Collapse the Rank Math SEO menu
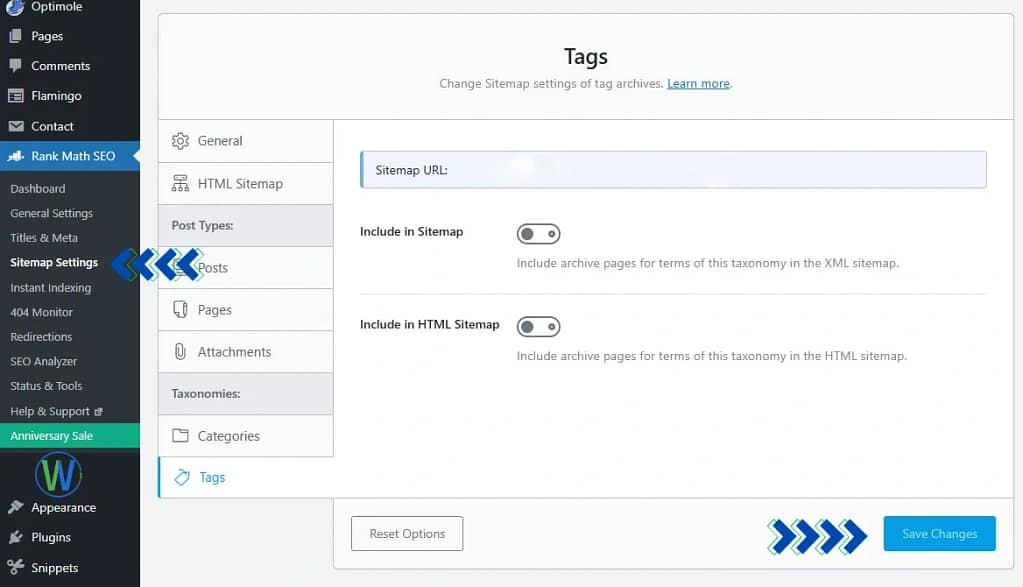 point(72,156)
